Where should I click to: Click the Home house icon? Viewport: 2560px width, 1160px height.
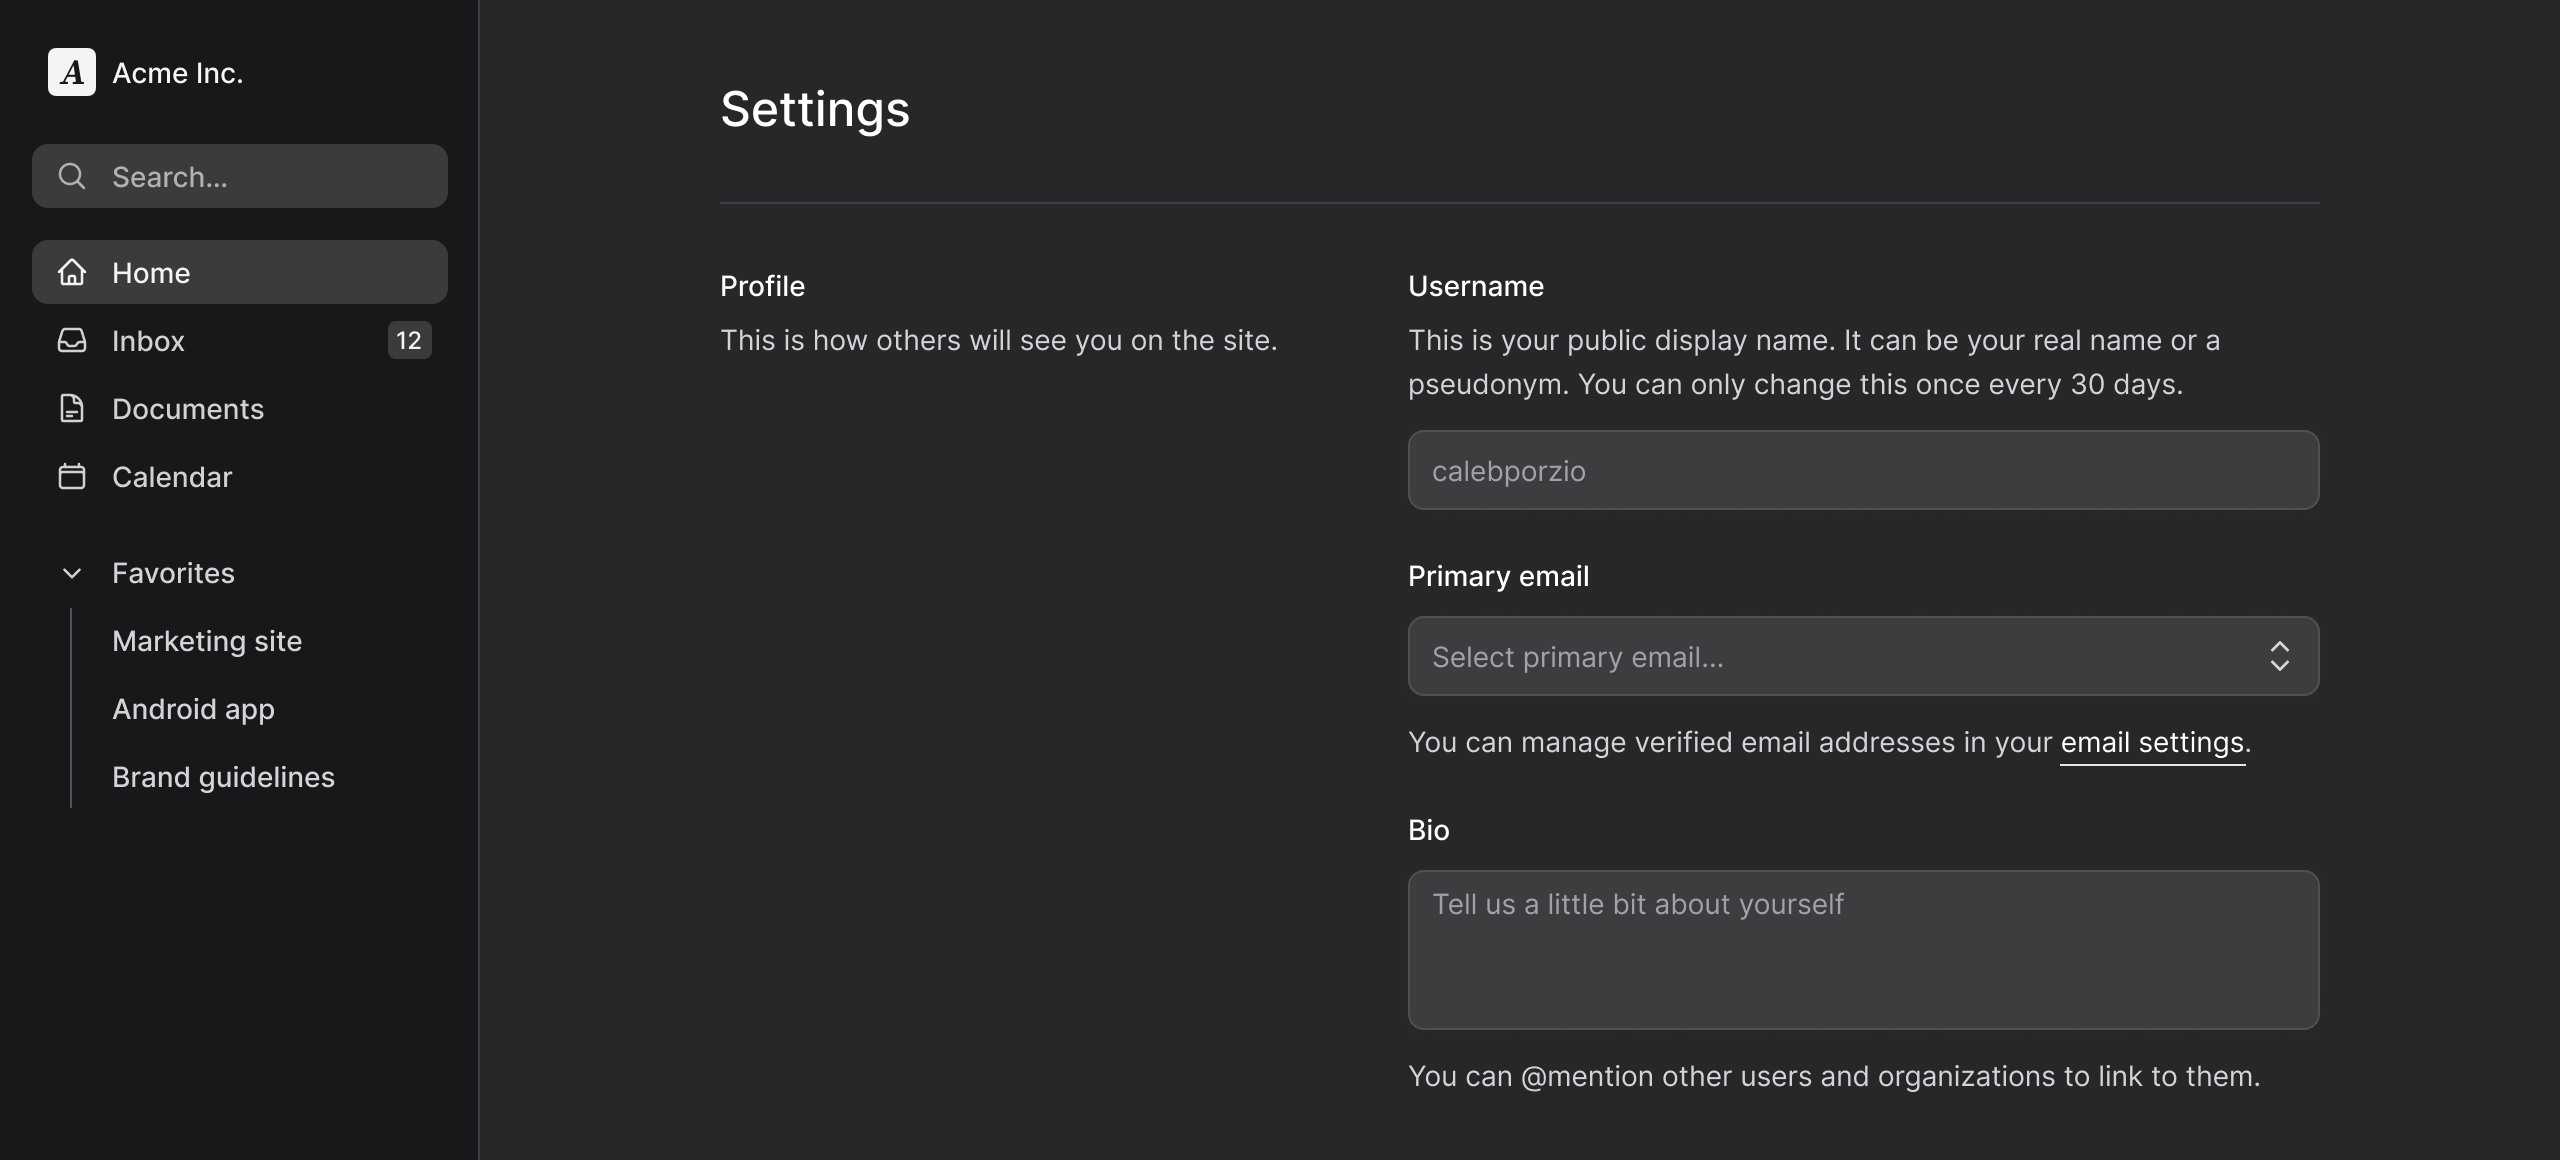72,272
